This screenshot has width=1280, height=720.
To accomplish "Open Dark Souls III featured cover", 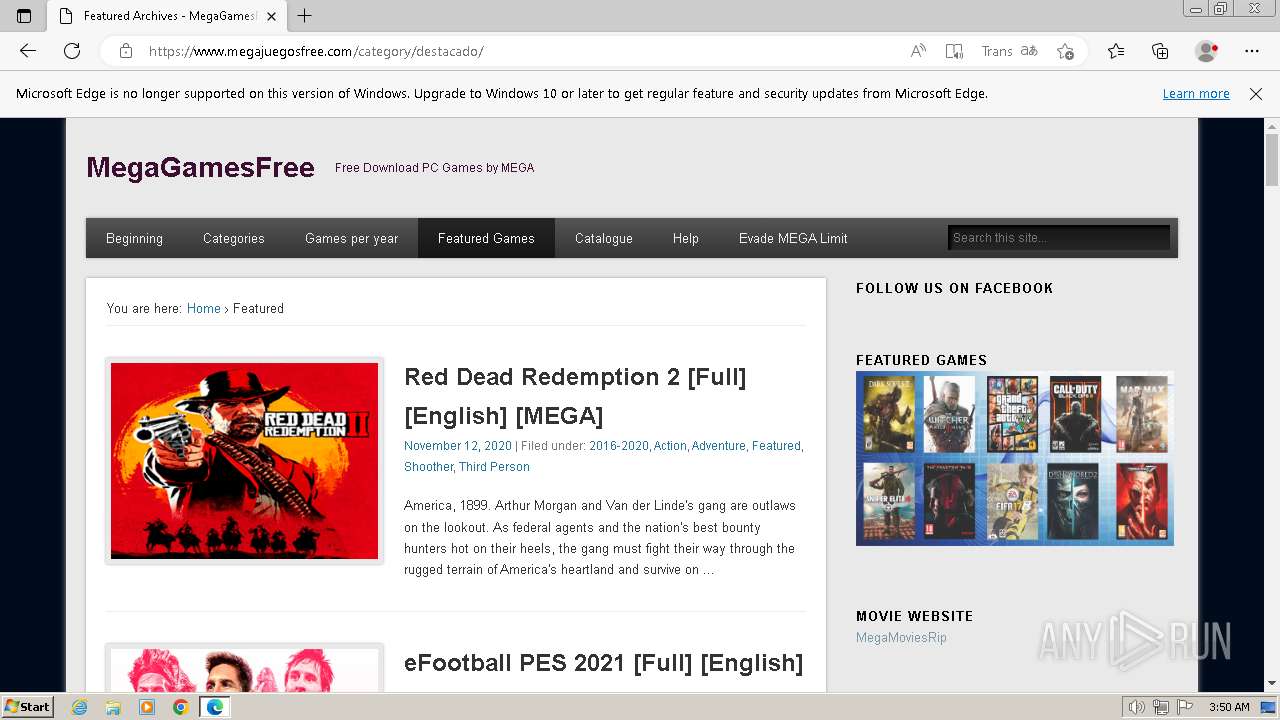I will coord(889,415).
